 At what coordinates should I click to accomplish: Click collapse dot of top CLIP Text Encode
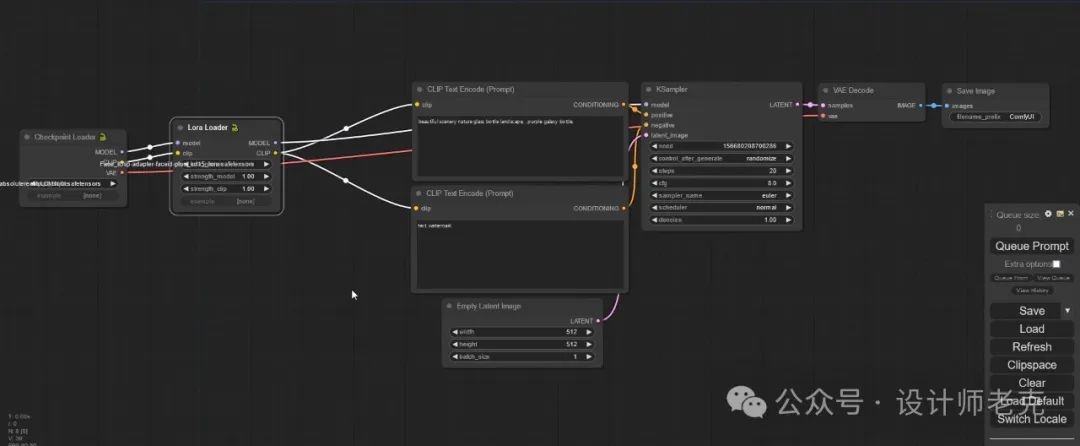[x=419, y=89]
